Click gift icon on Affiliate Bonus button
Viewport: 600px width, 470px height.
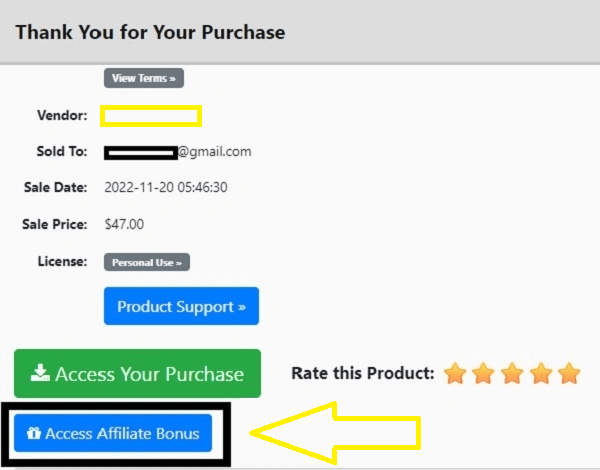35,434
